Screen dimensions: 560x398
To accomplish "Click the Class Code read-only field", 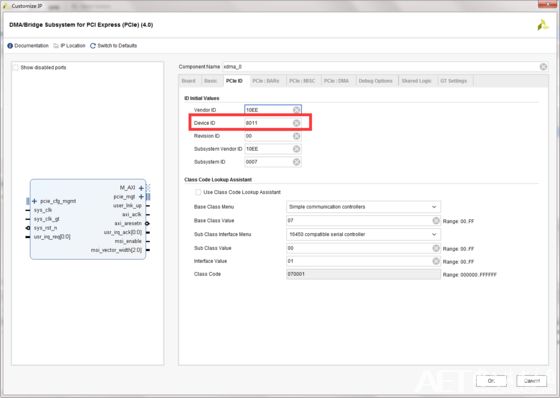I will coord(363,274).
